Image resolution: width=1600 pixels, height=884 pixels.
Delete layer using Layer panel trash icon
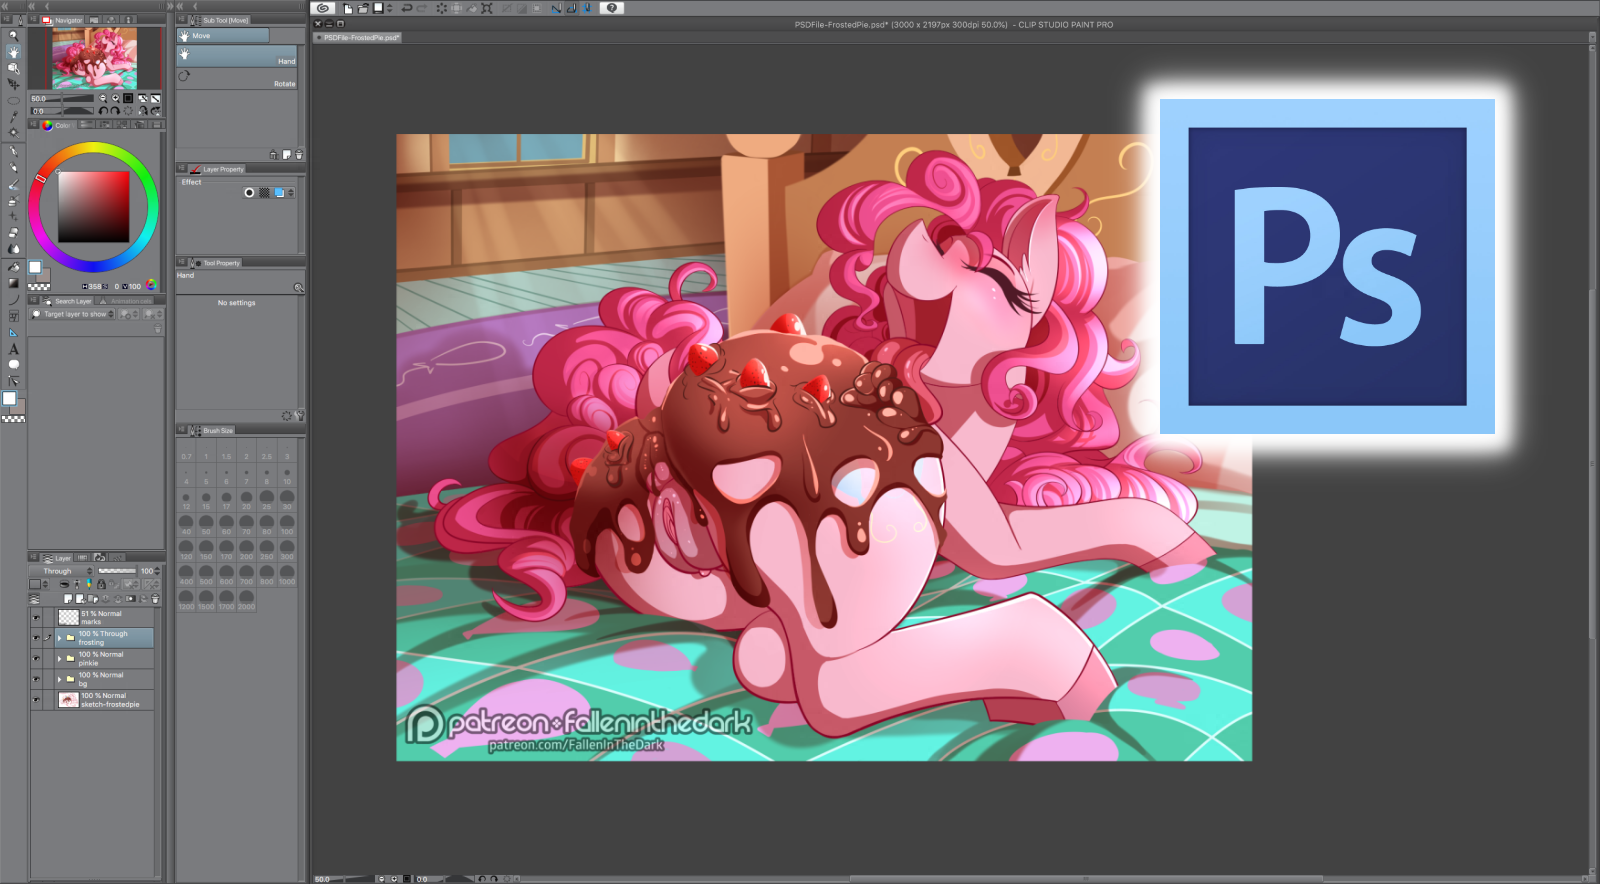[155, 599]
